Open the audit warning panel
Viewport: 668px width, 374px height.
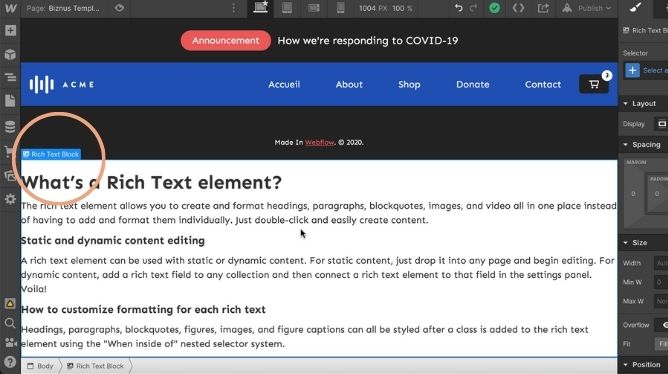(x=10, y=303)
